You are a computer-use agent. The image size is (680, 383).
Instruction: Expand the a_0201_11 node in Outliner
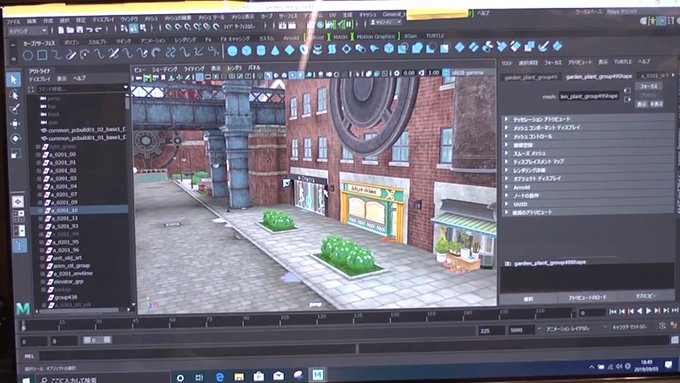click(x=41, y=219)
